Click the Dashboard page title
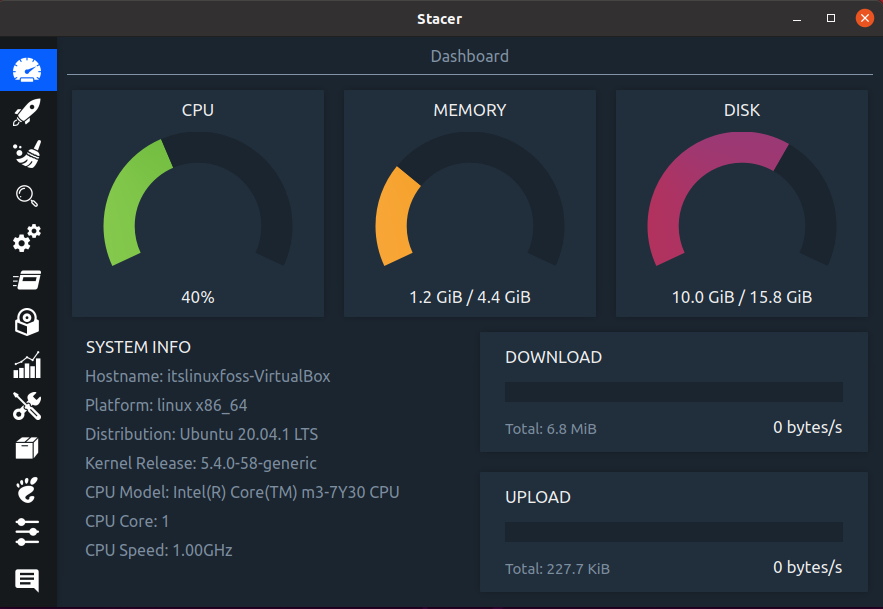The image size is (883, 609). (470, 56)
